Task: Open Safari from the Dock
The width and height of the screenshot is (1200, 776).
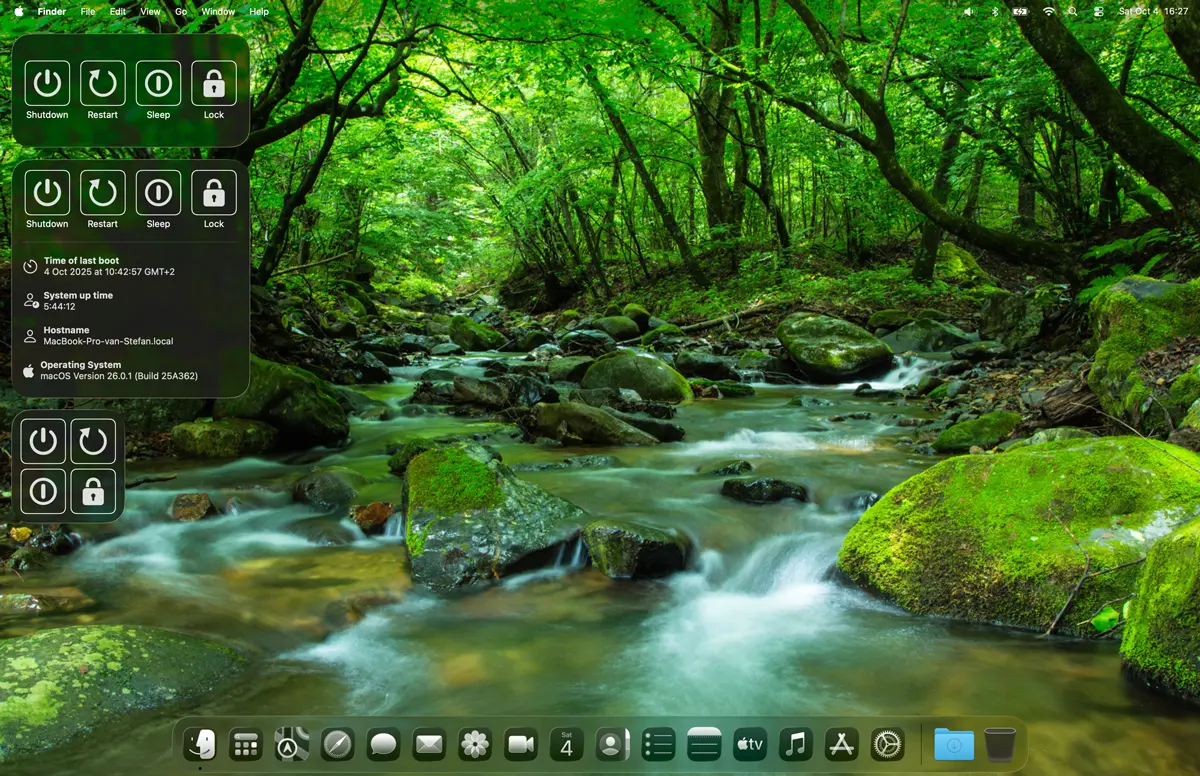Action: click(x=337, y=744)
